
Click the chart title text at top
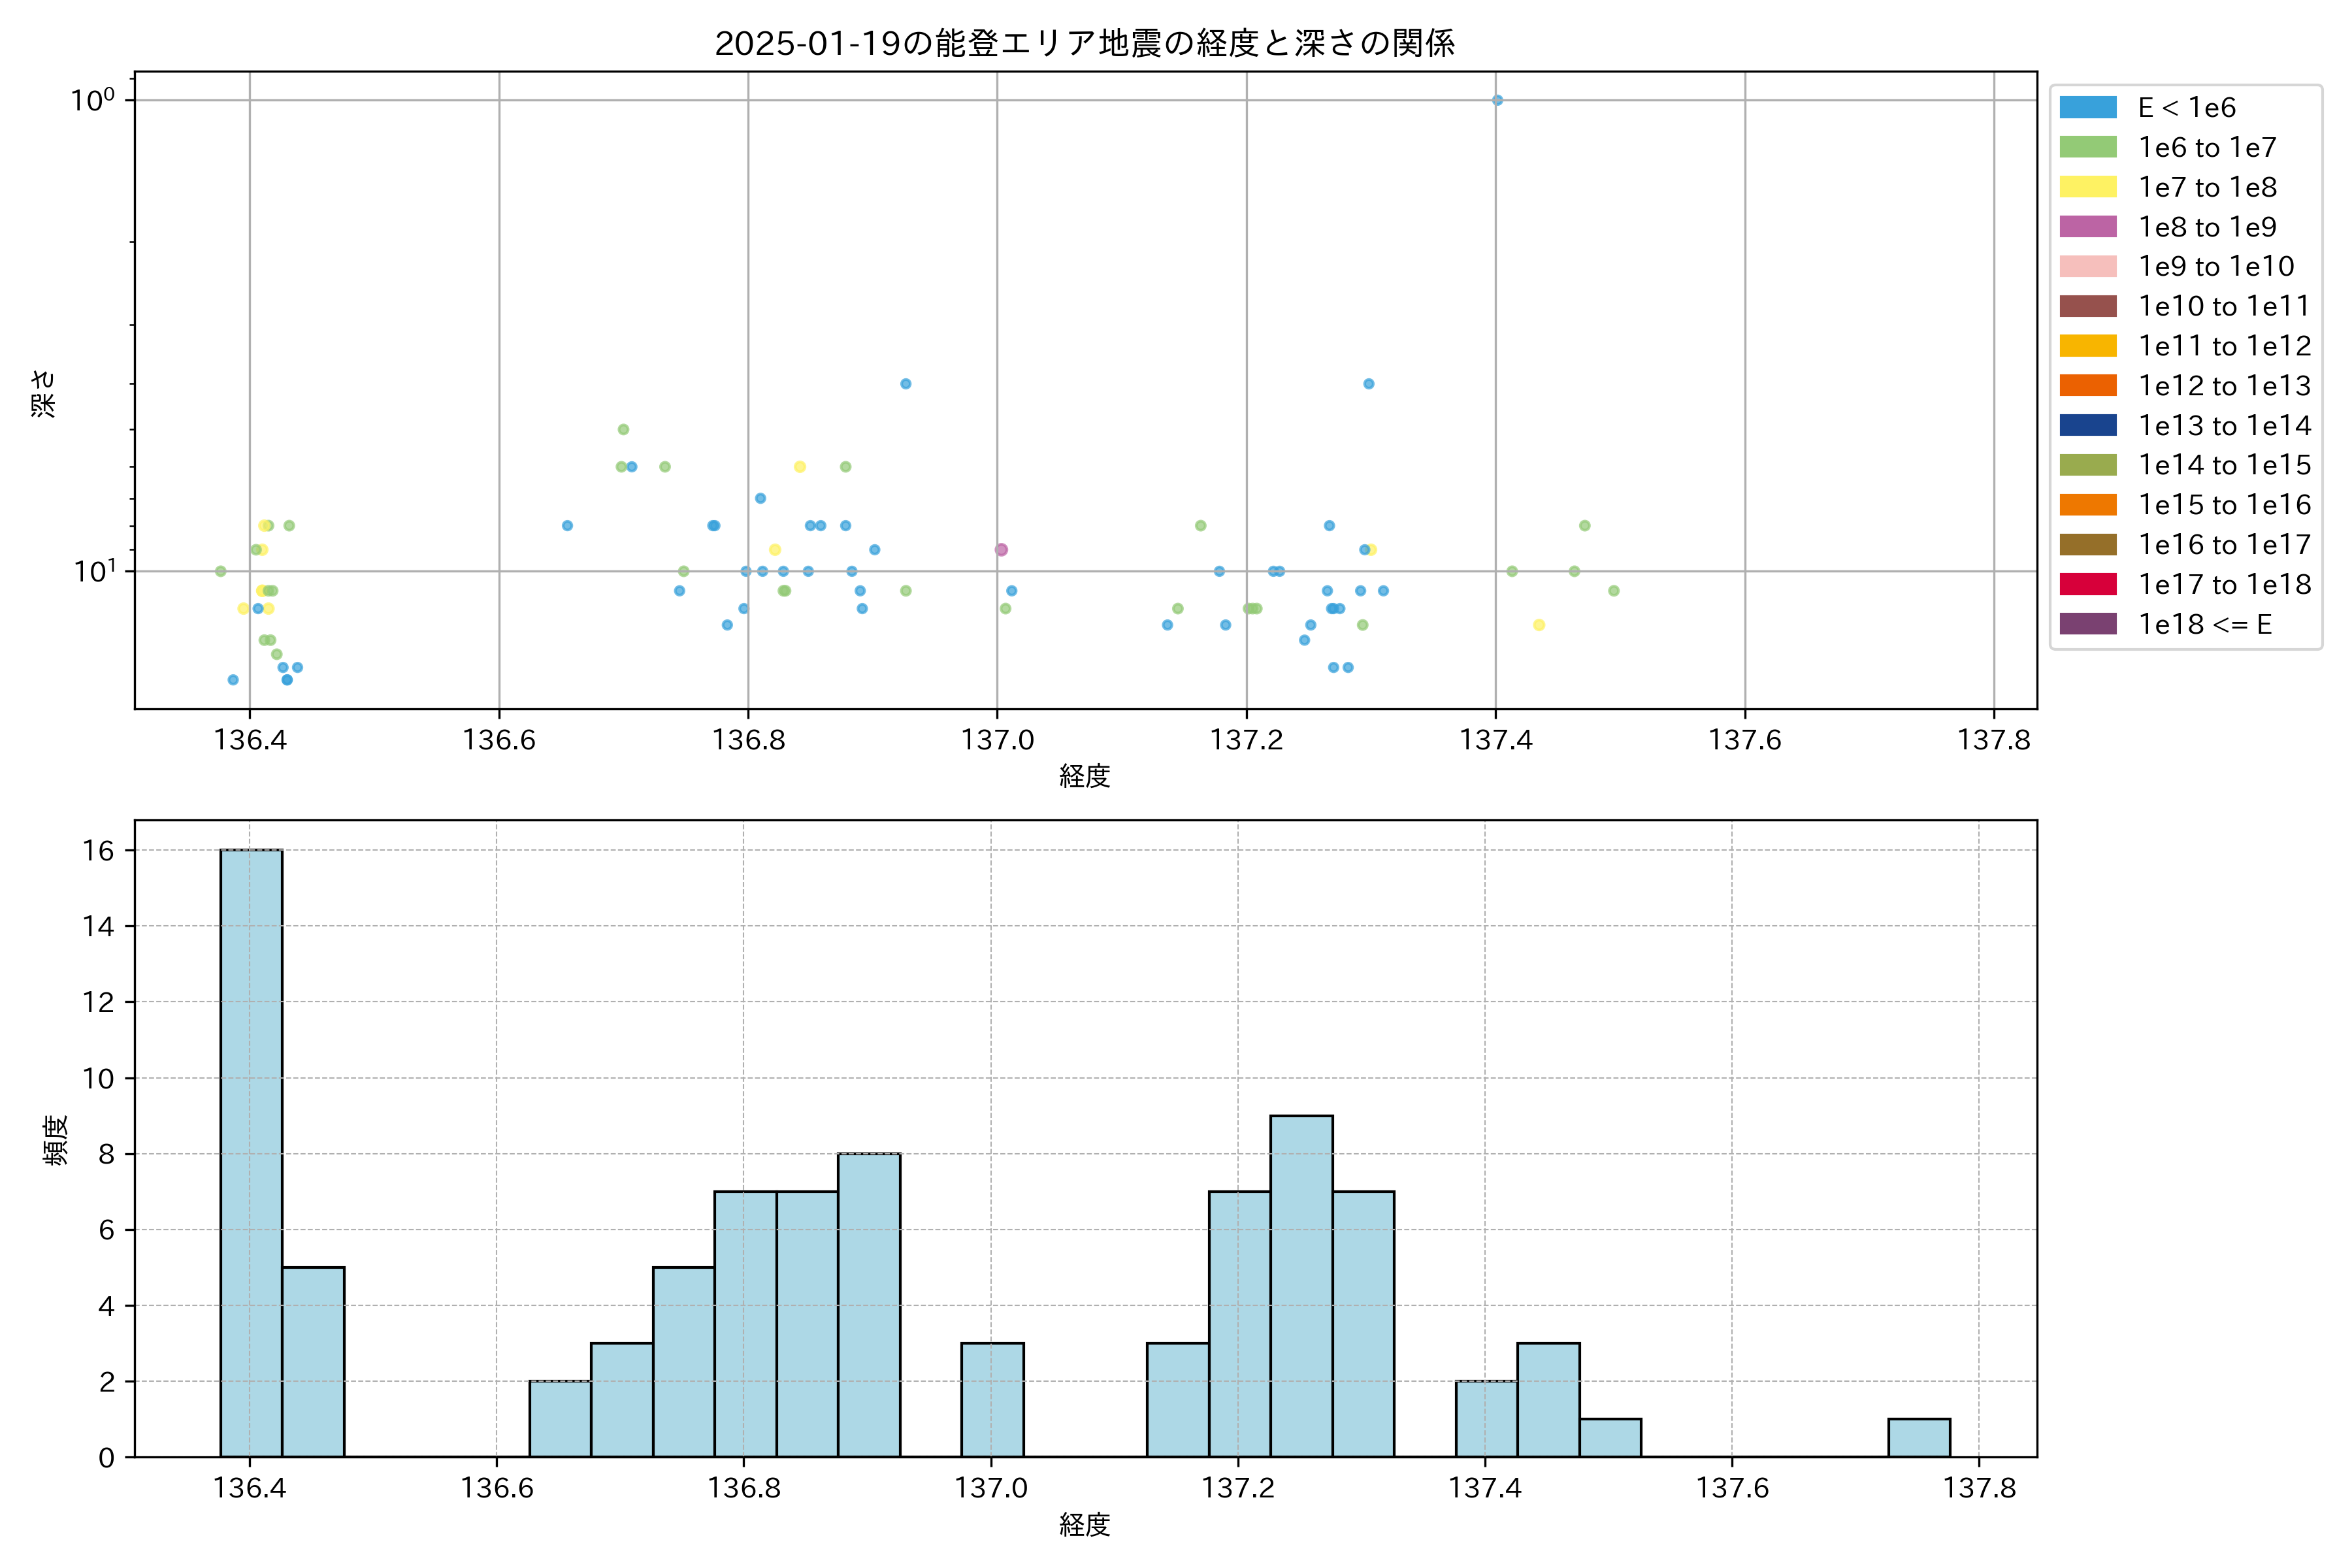[x=1084, y=43]
